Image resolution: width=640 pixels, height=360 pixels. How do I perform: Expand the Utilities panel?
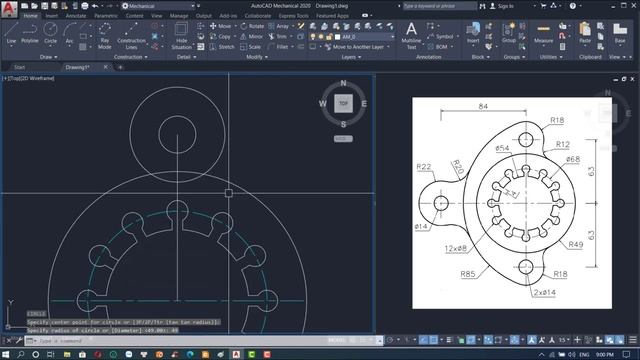551,57
